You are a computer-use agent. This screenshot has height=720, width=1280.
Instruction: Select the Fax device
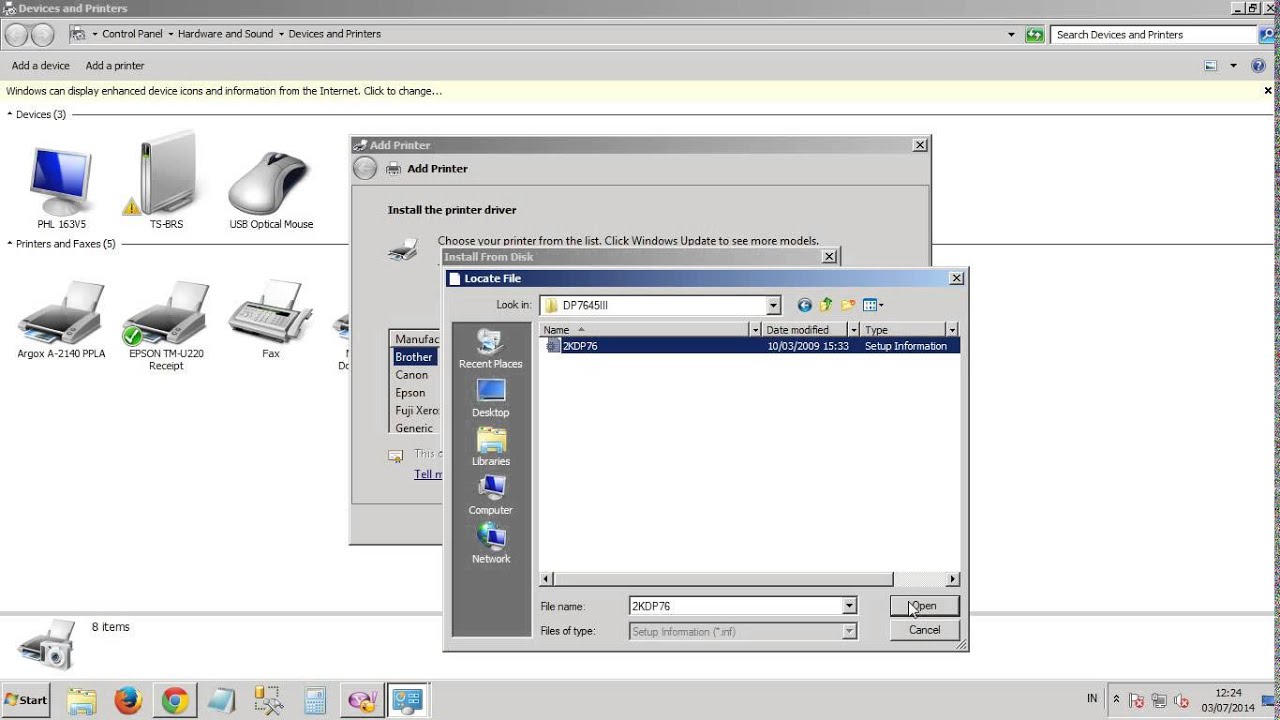coord(270,320)
